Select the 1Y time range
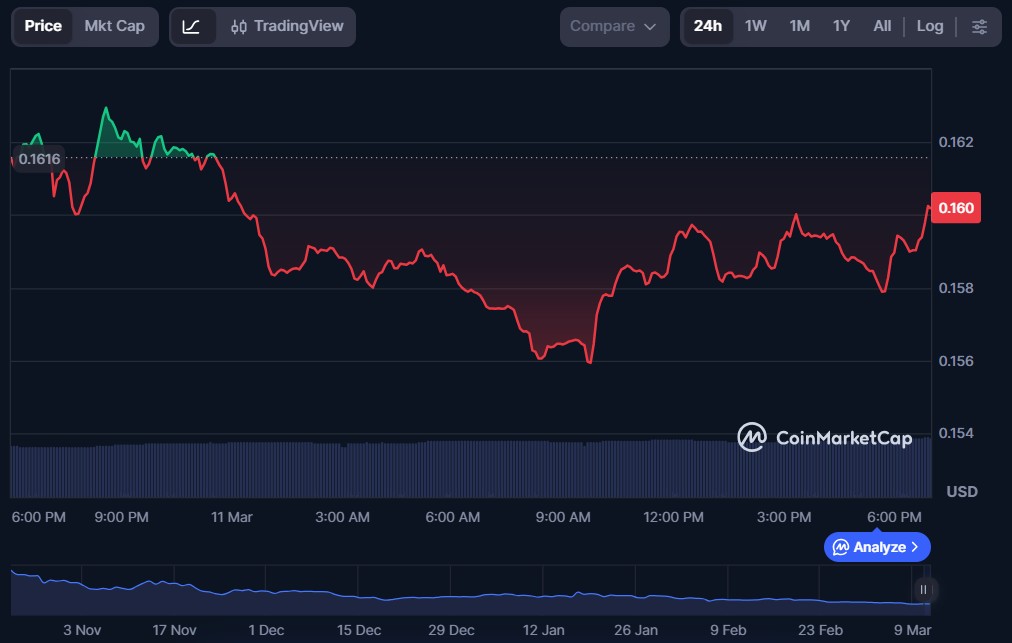This screenshot has width=1012, height=643. coord(841,27)
